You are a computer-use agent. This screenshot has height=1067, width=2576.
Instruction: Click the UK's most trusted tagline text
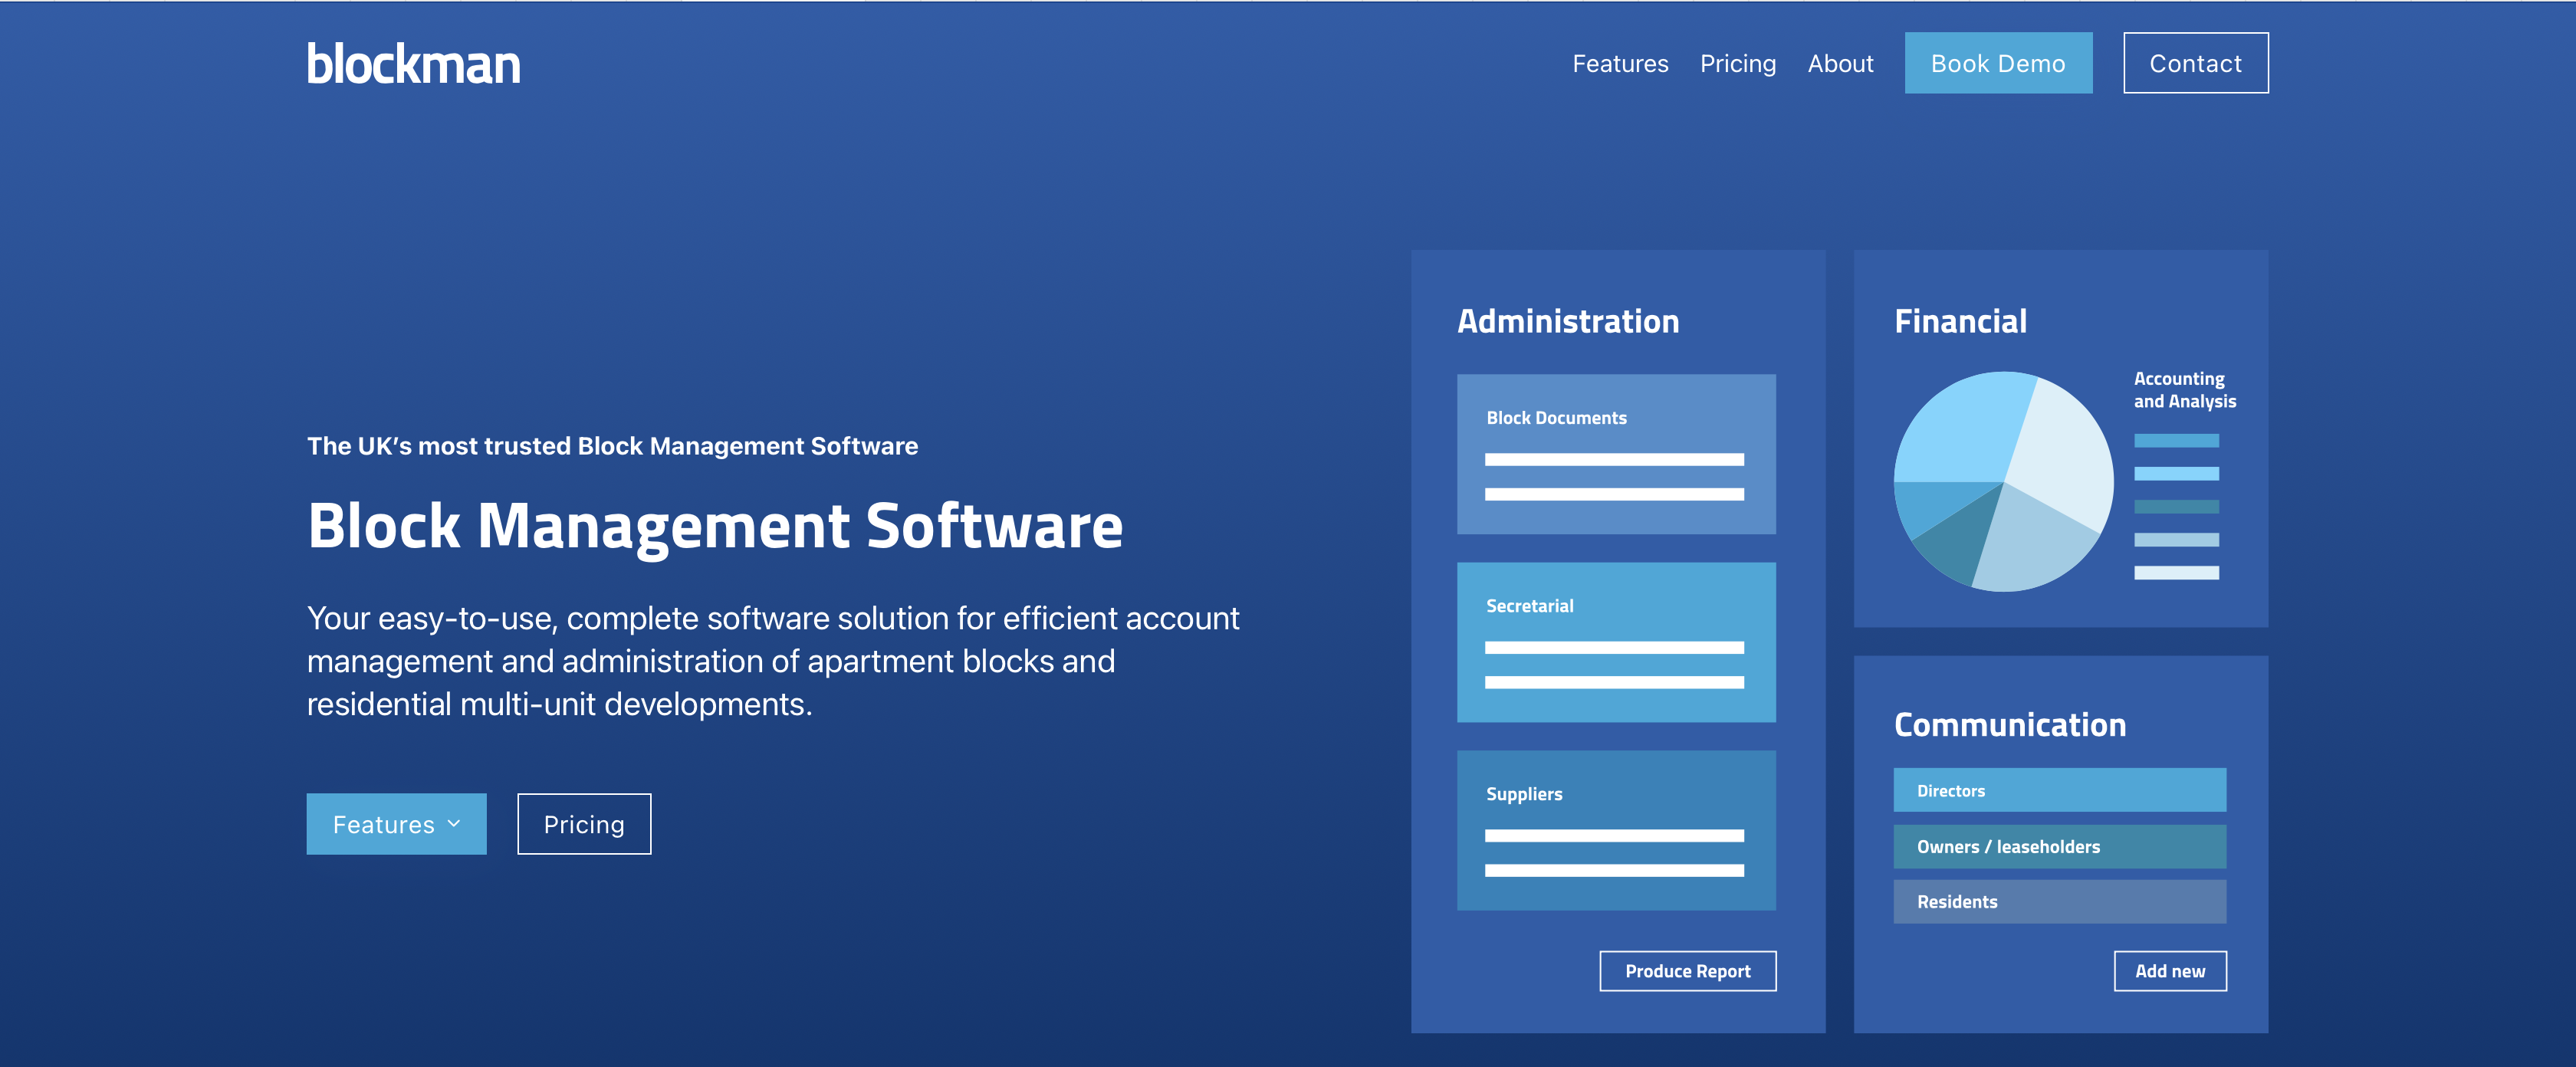pos(612,446)
